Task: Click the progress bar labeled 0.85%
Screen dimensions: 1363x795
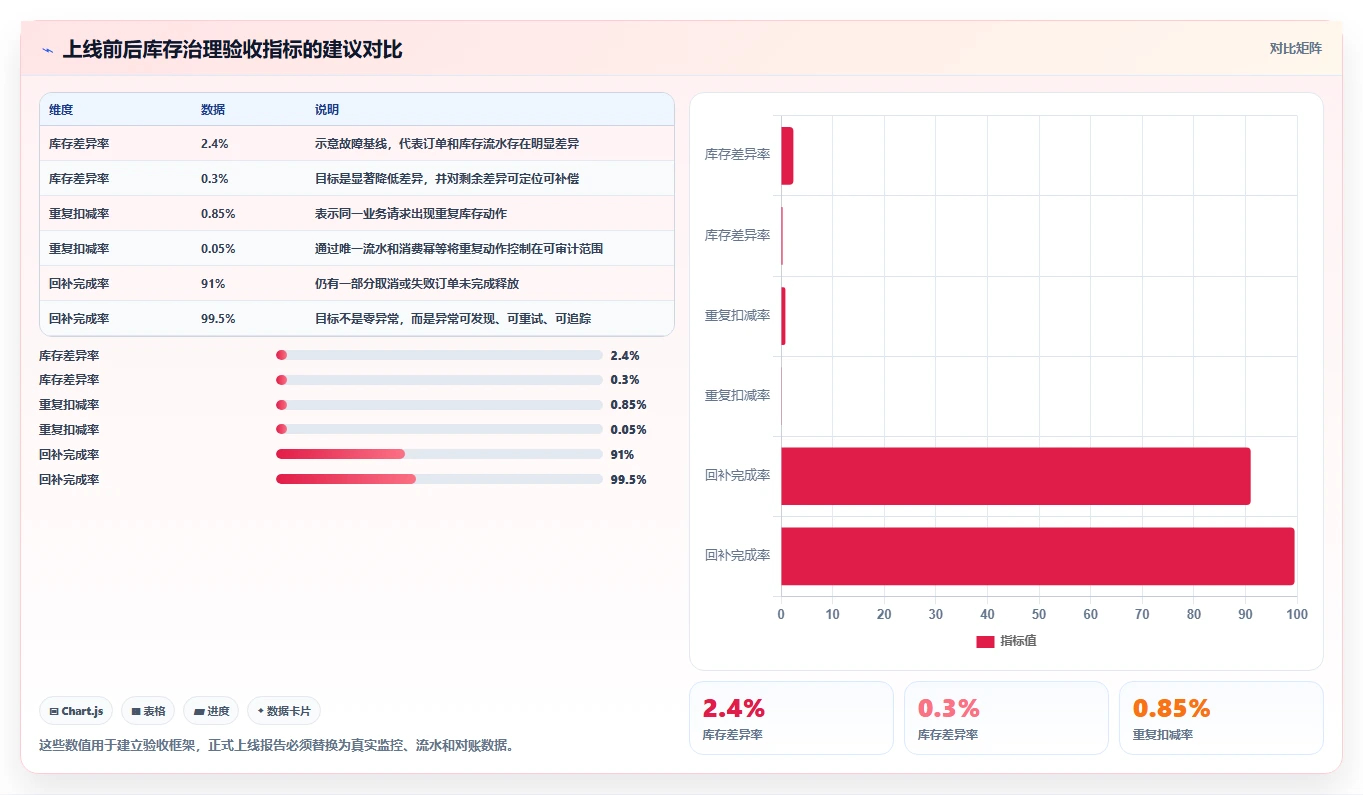Action: coord(439,405)
